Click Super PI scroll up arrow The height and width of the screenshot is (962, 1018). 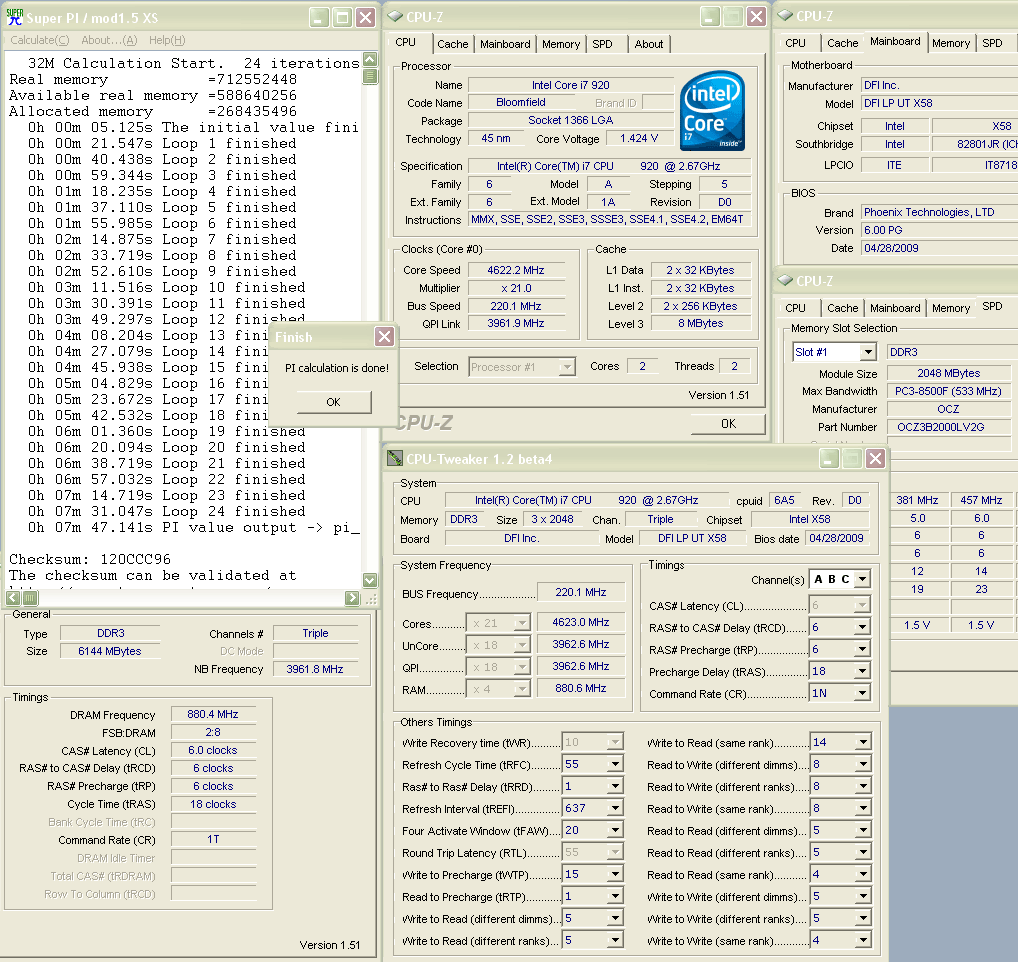(369, 60)
